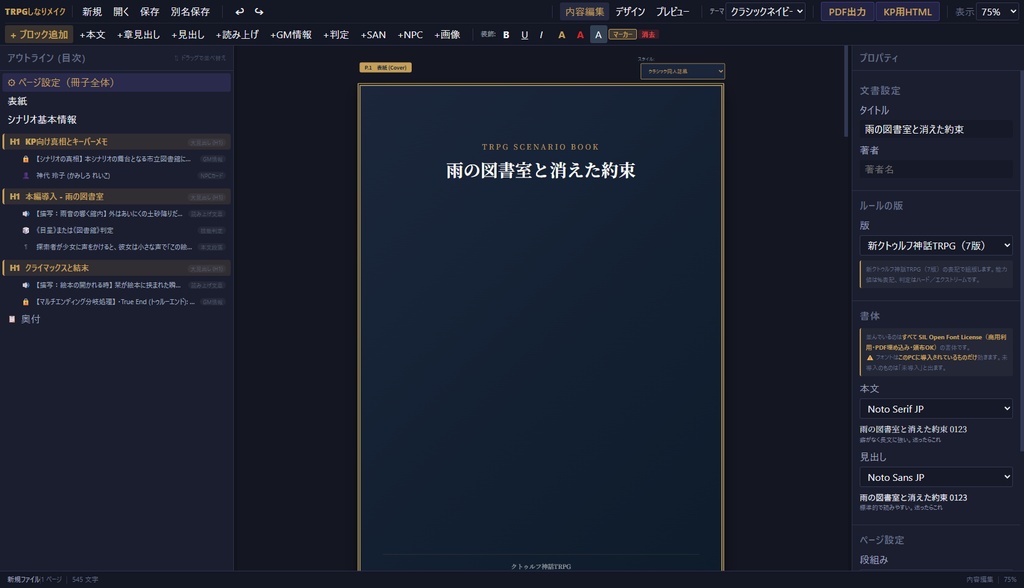This screenshot has width=1024, height=588.
Task: Click the speaker icon on 絵本の開かれる時 row
Action: 26,285
